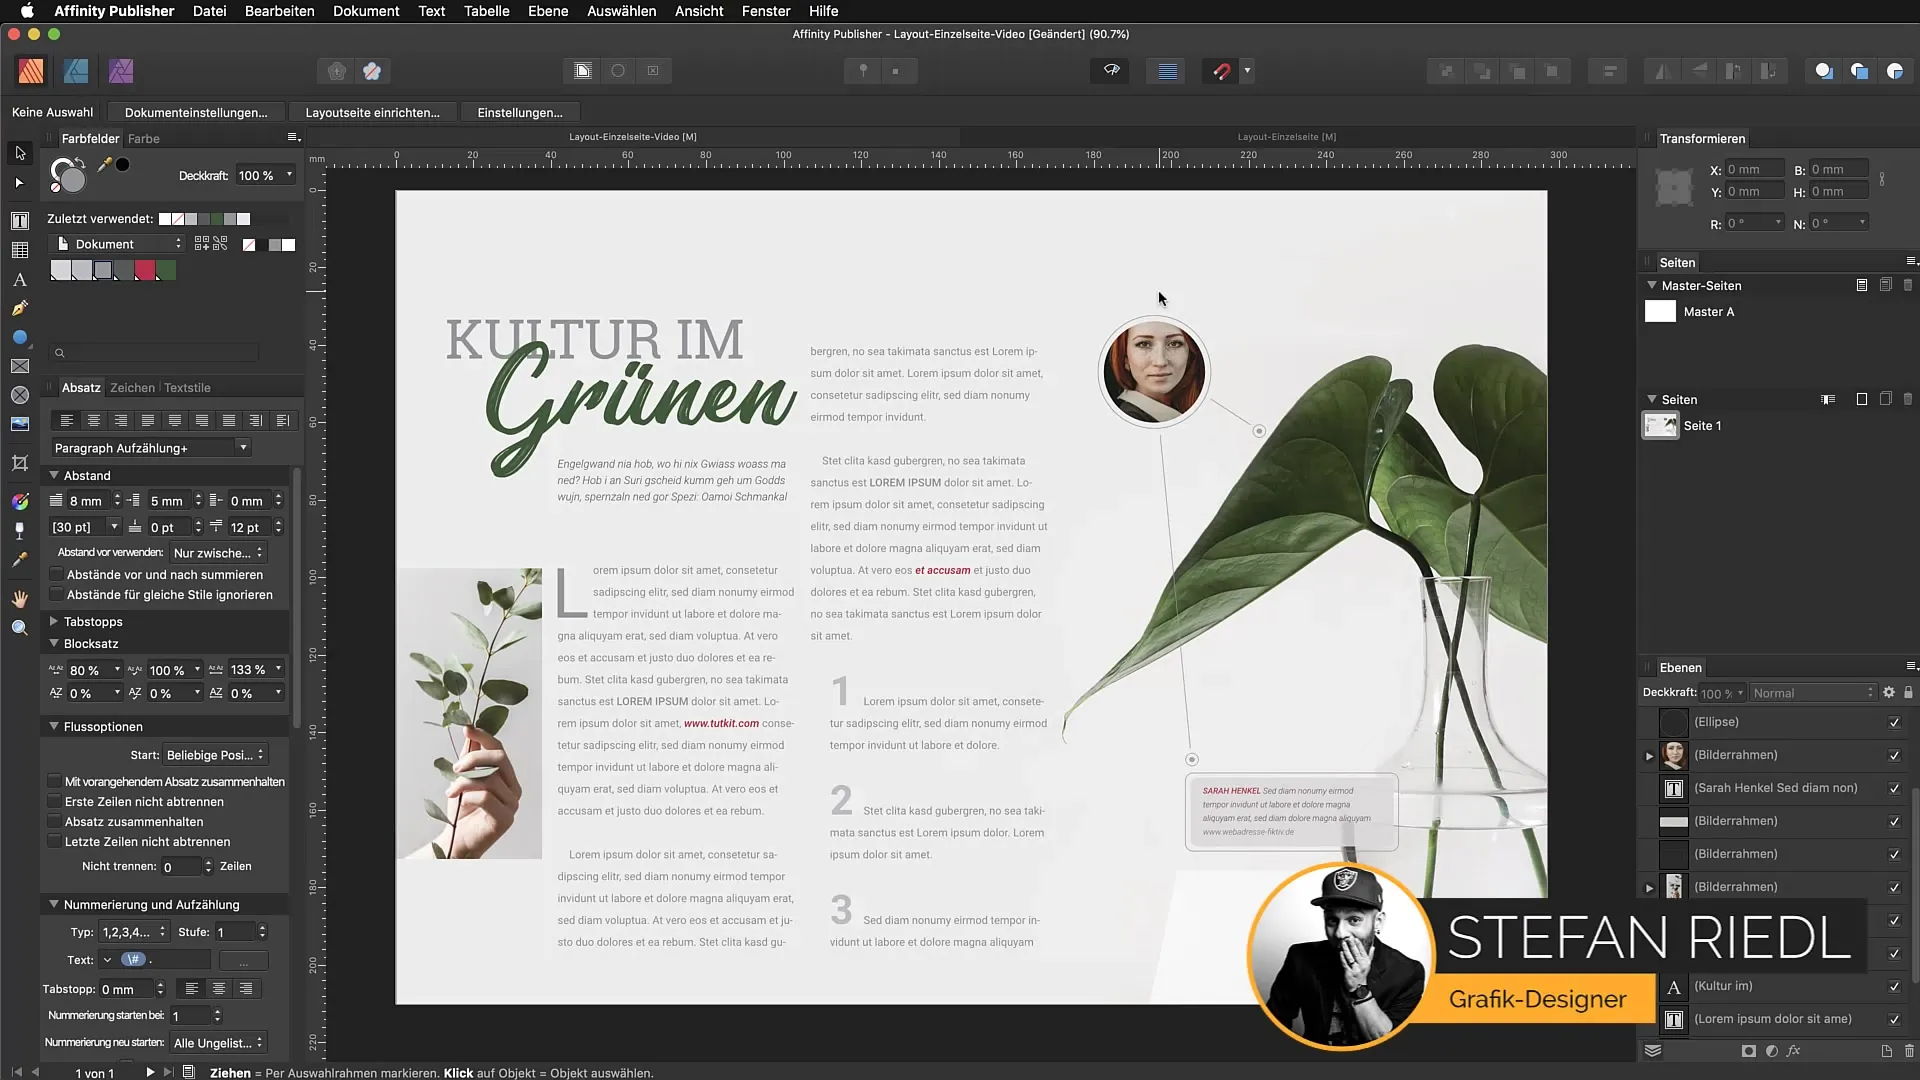Select the Picture Frame Rectangle tool
1920x1080 pixels.
point(20,367)
